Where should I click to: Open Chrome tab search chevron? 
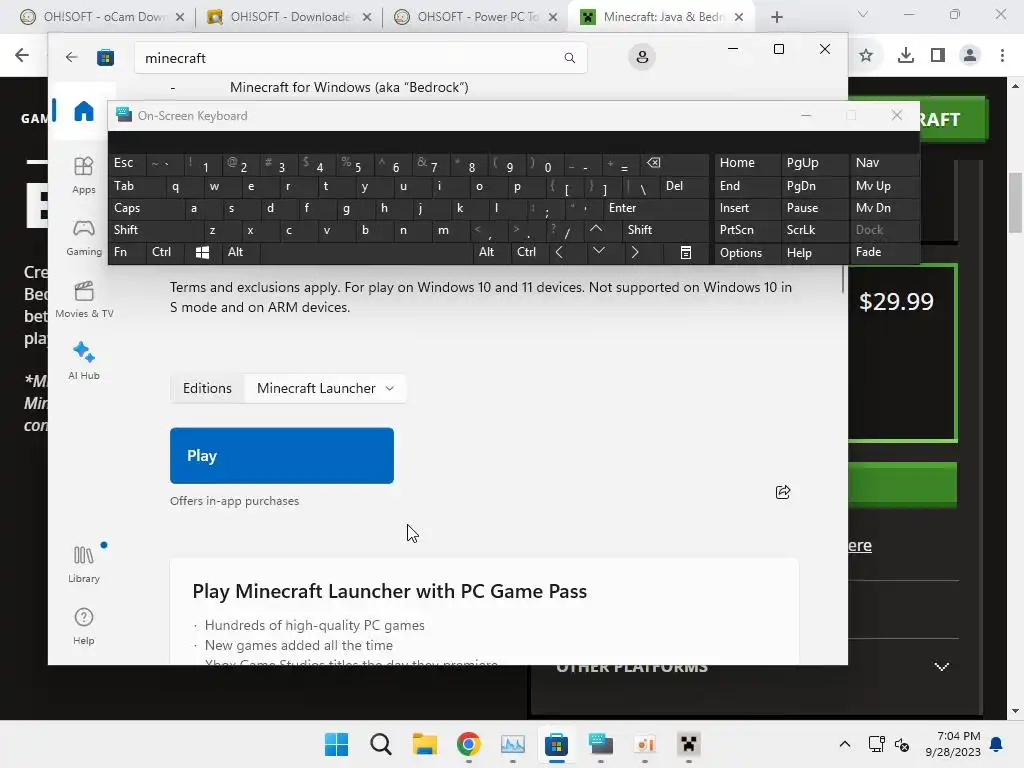(862, 14)
